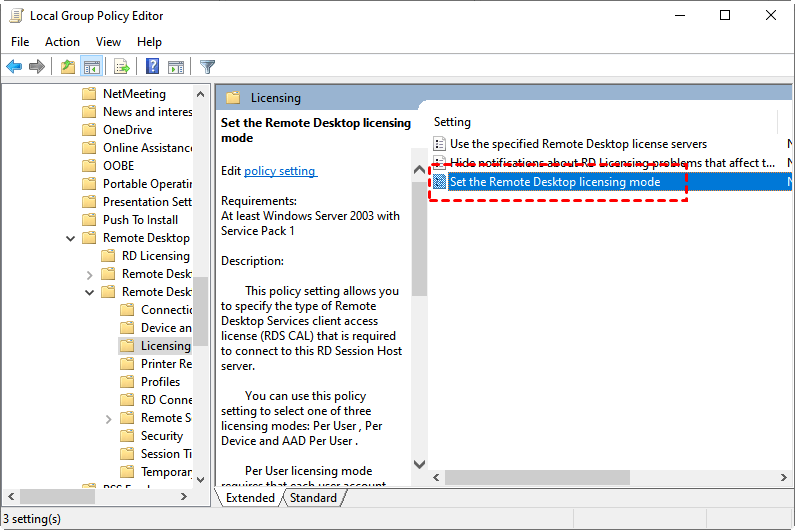Click tree pane horizontal scroll right arrow
The width and height of the screenshot is (795, 530).
184,497
